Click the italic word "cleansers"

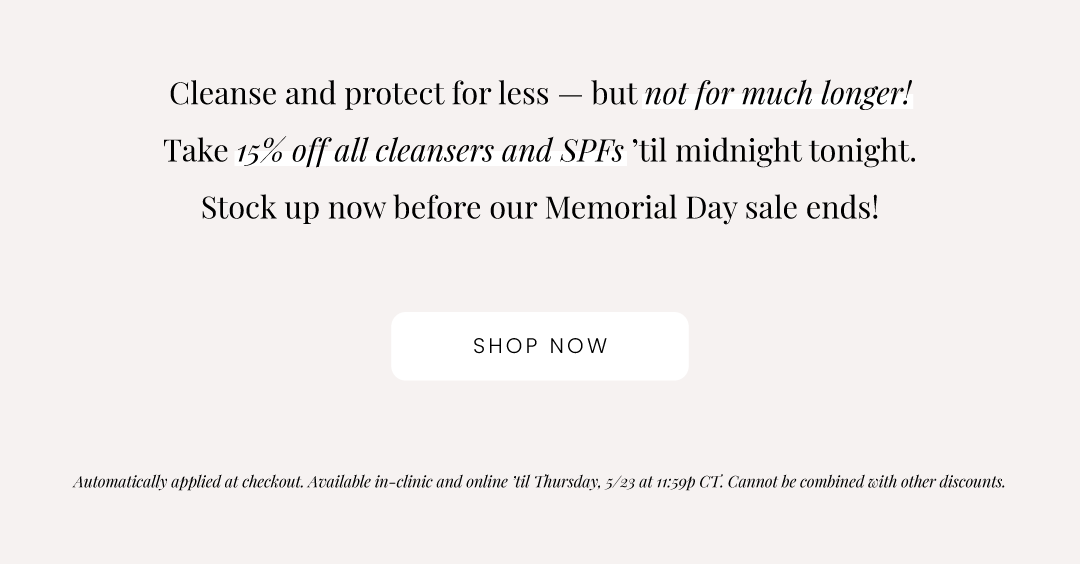coord(434,151)
